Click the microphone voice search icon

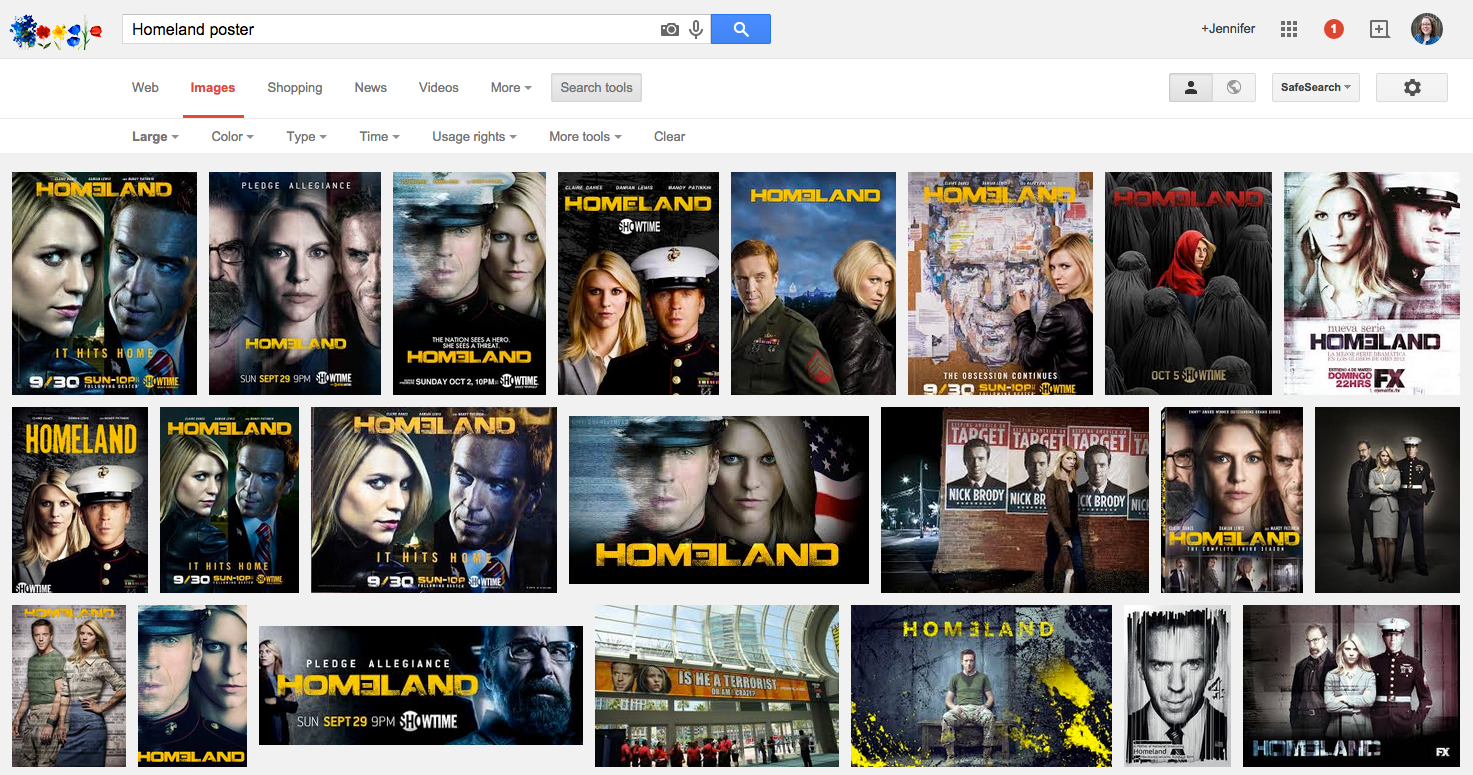point(695,30)
